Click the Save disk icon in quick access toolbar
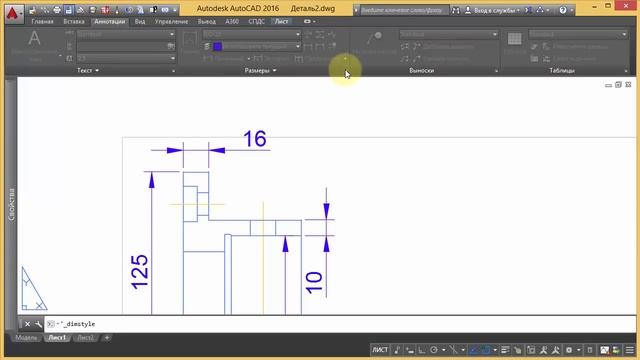 click(69, 9)
